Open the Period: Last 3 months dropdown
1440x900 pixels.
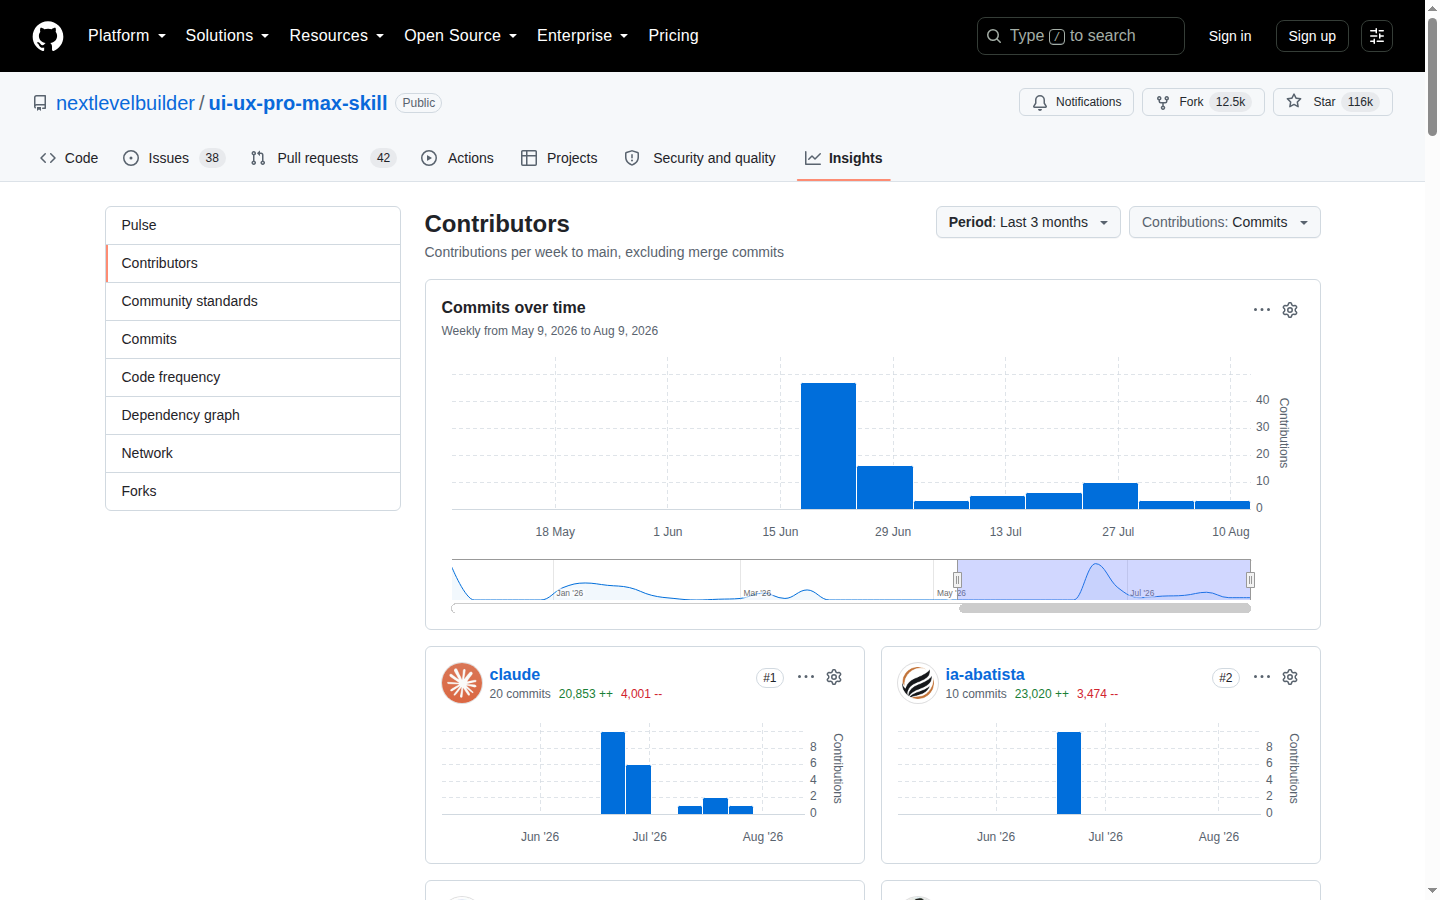tap(1028, 222)
